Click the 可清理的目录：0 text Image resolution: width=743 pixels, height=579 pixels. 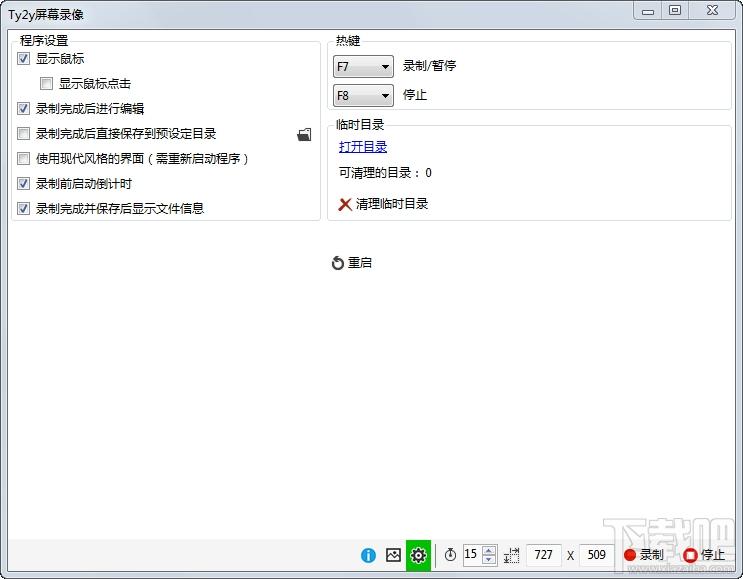tap(385, 173)
